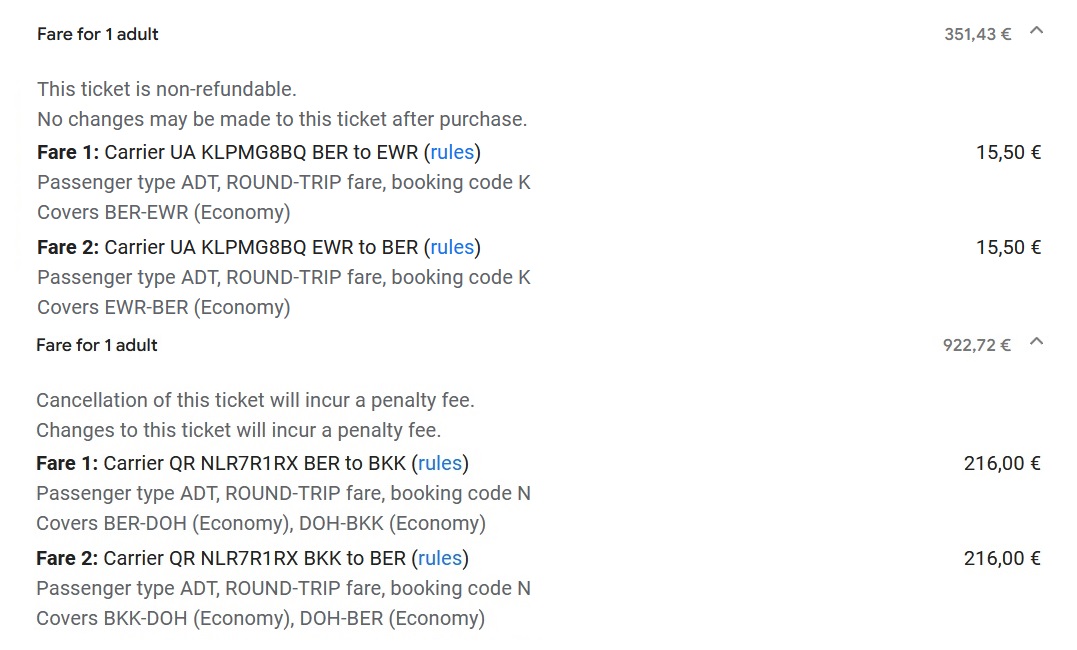
Task: View rules for QR BER to BKK fare
Action: tap(440, 464)
